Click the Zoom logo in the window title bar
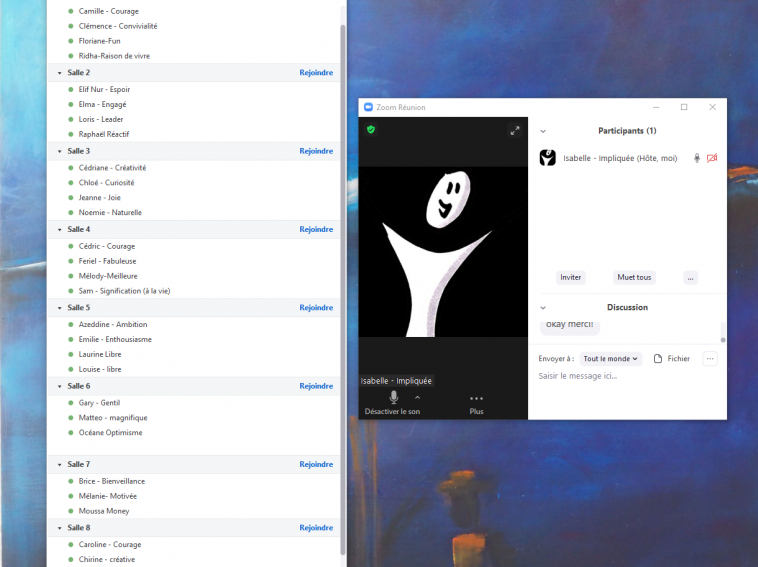The height and width of the screenshot is (567, 758). coord(368,107)
